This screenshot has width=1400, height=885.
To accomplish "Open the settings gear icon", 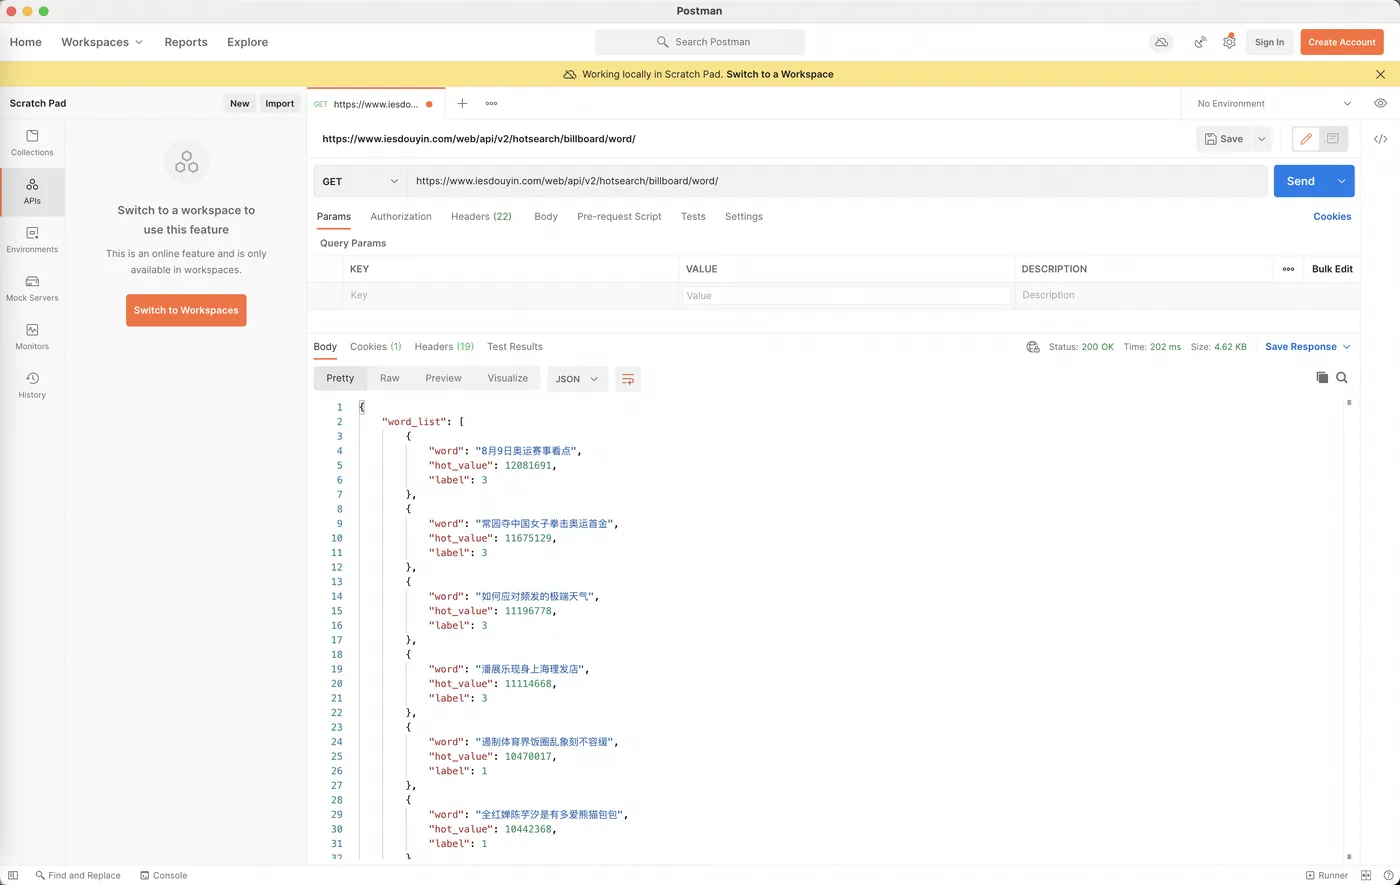I will (1229, 42).
